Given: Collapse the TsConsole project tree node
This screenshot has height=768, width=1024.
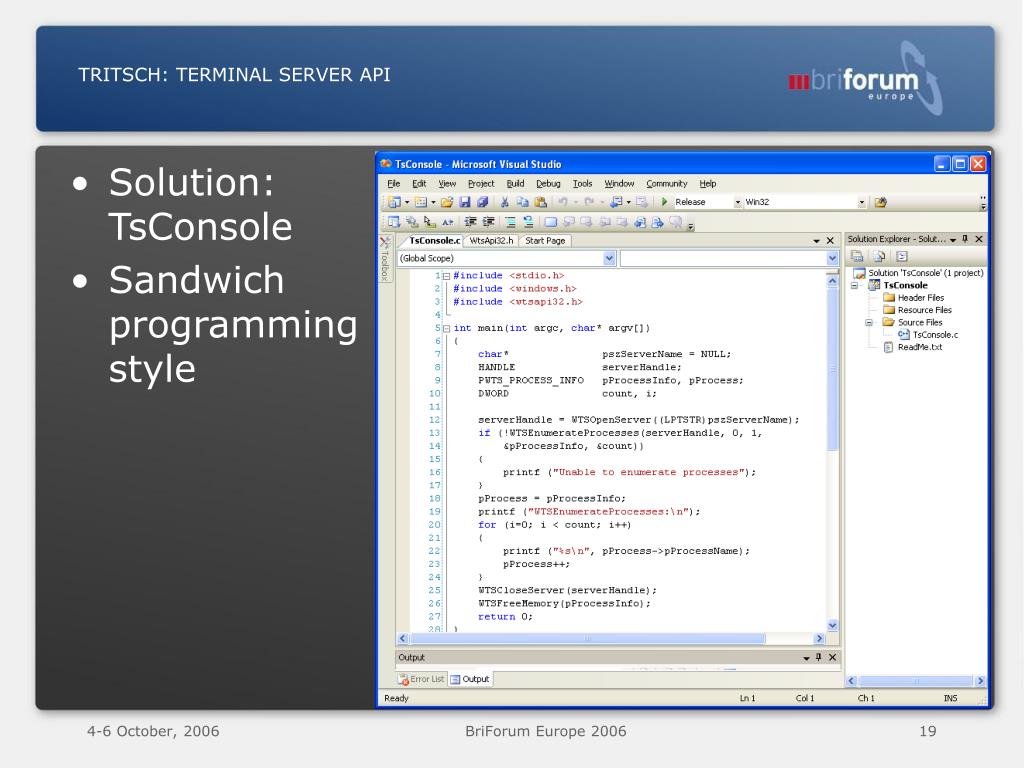Looking at the screenshot, I should (854, 285).
